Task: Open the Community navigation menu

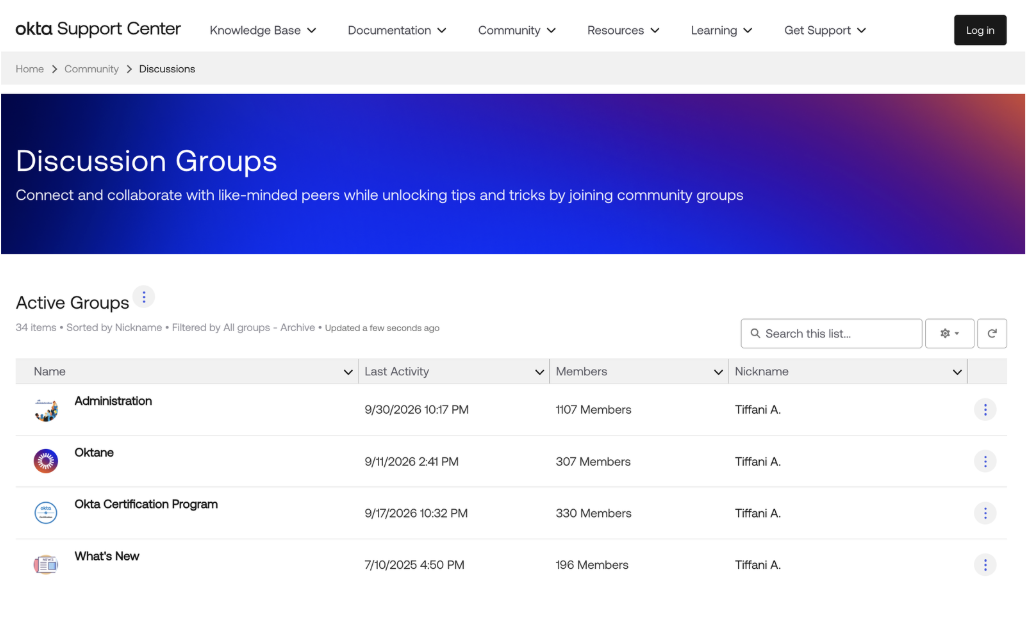Action: [x=517, y=30]
